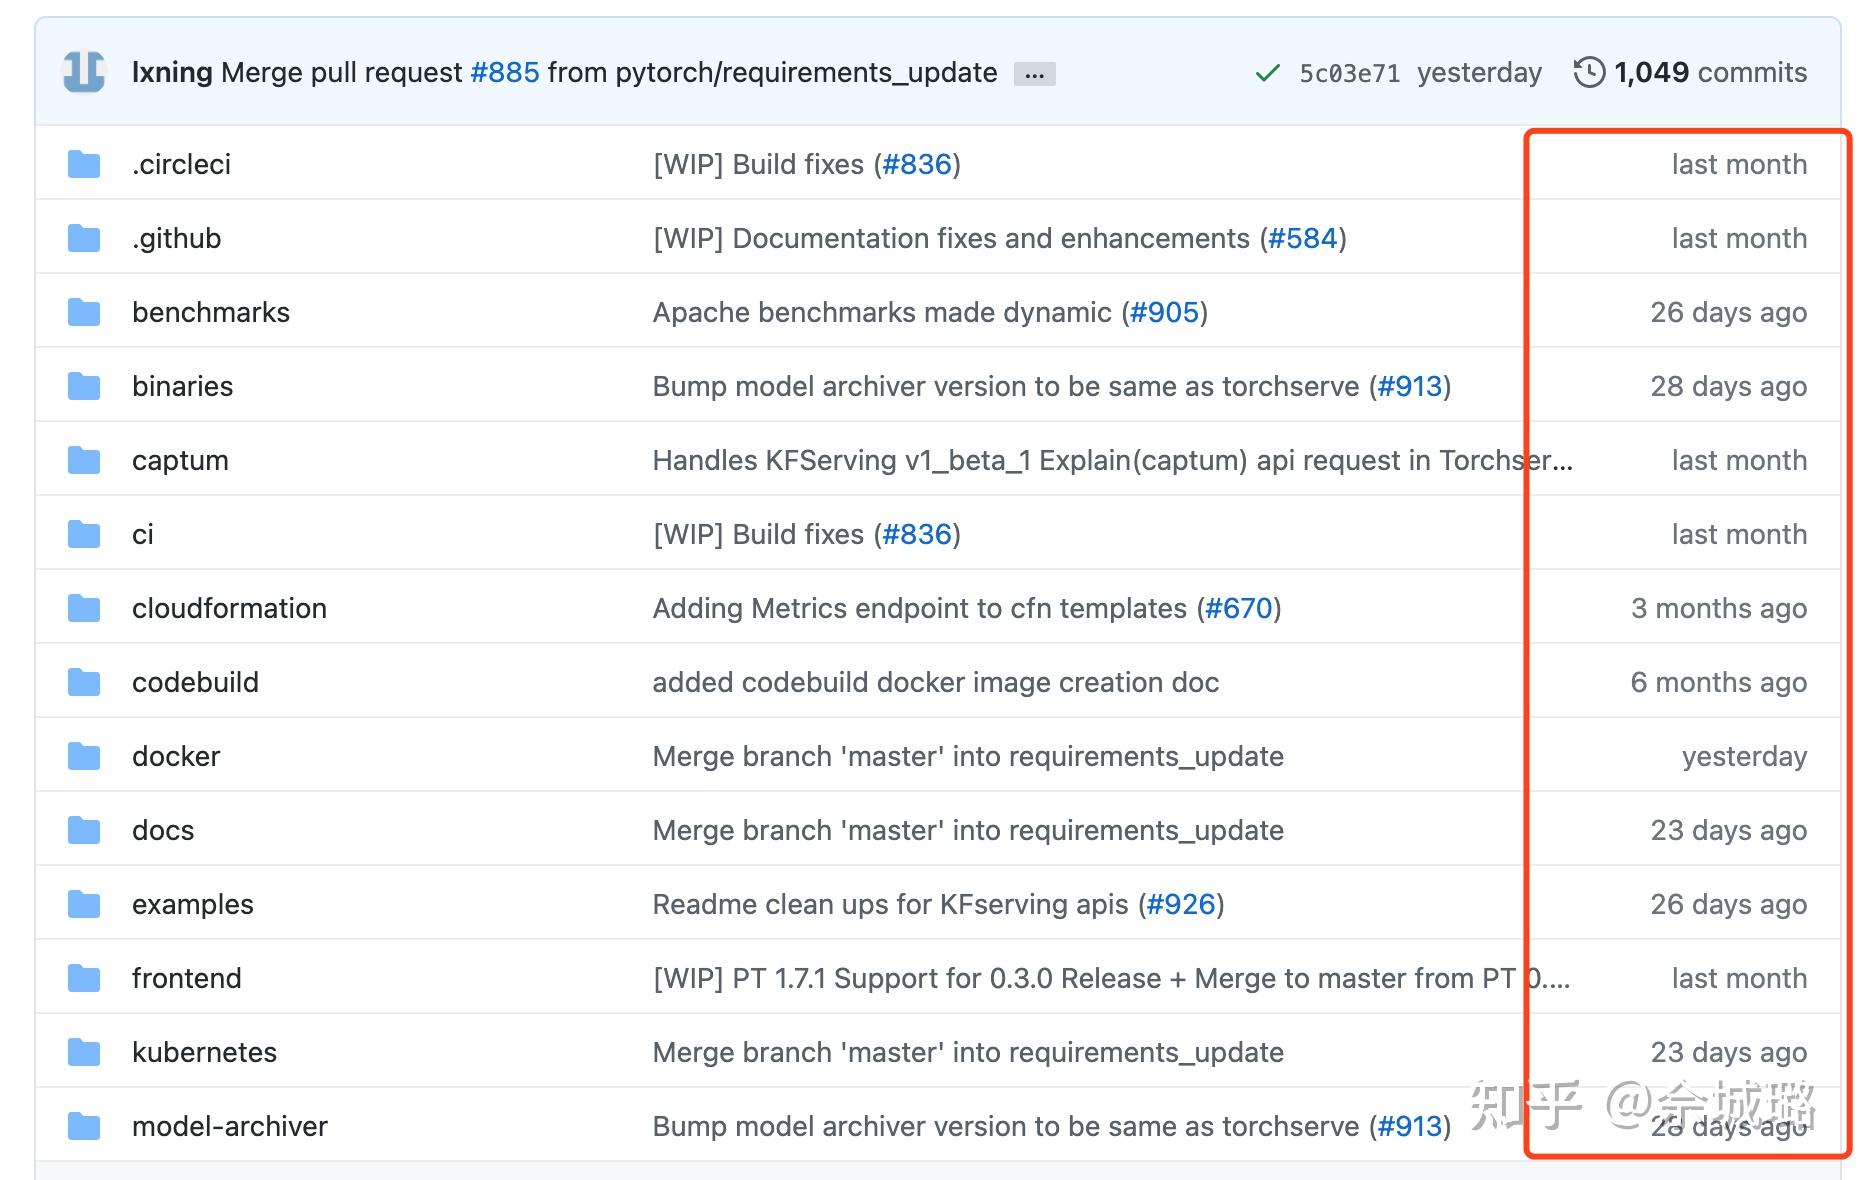Open the #926 Readme clean ups link

1180,903
